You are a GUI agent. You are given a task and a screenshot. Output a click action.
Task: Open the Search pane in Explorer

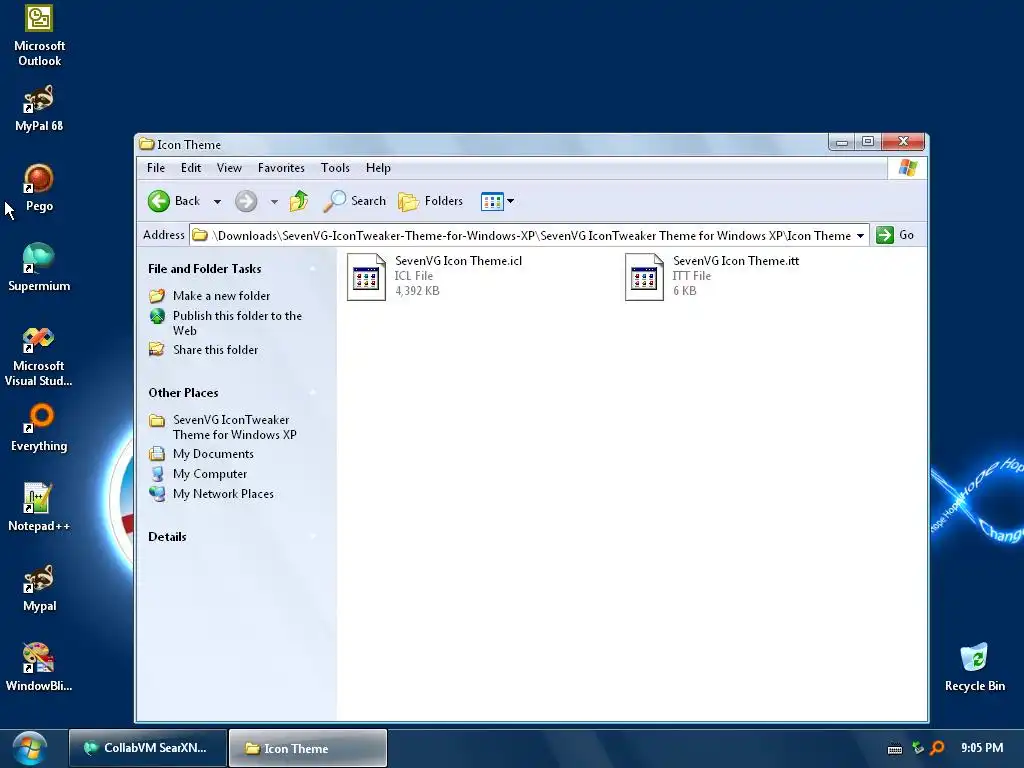(x=355, y=201)
